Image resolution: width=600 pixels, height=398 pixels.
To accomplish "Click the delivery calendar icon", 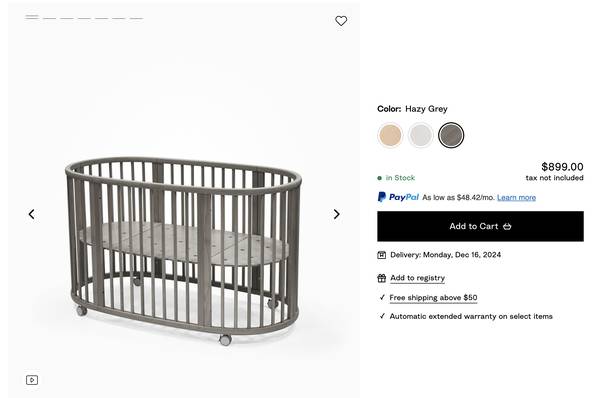I will click(382, 255).
